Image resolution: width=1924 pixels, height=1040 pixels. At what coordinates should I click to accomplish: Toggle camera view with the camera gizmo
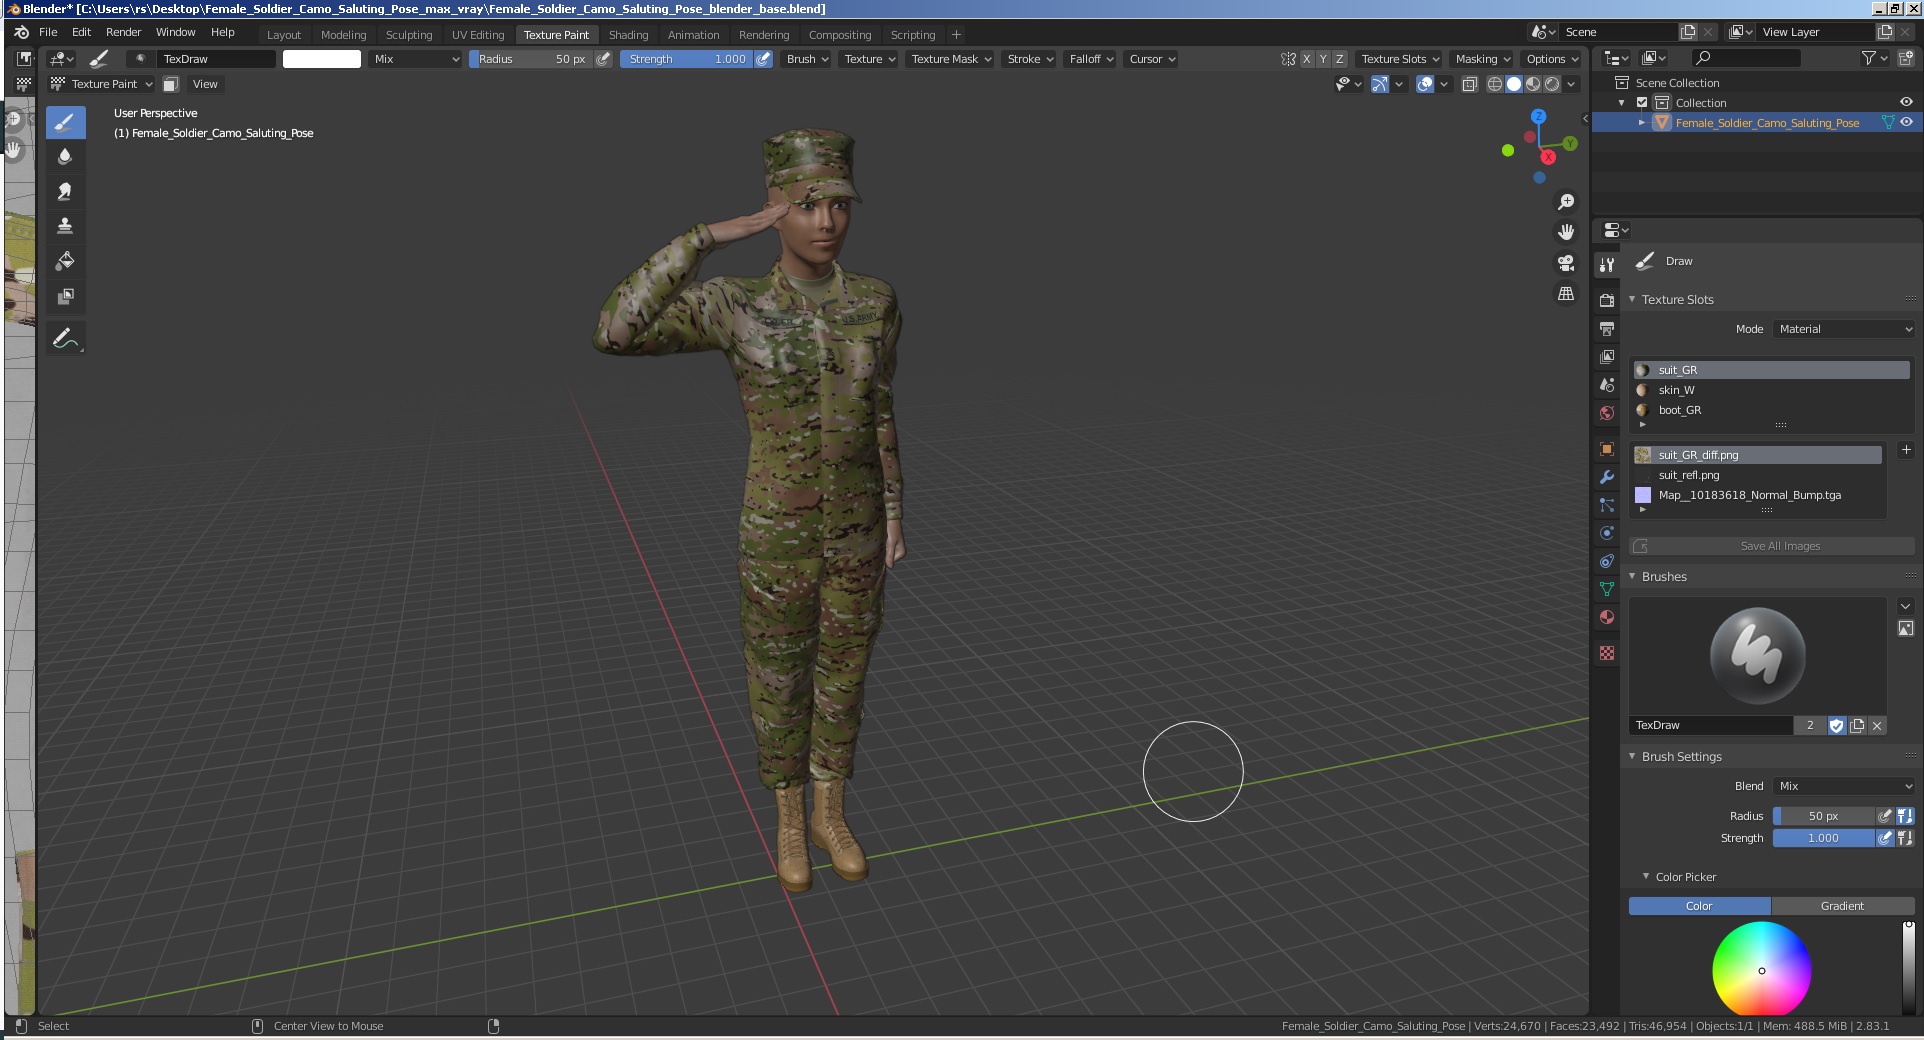(x=1566, y=263)
